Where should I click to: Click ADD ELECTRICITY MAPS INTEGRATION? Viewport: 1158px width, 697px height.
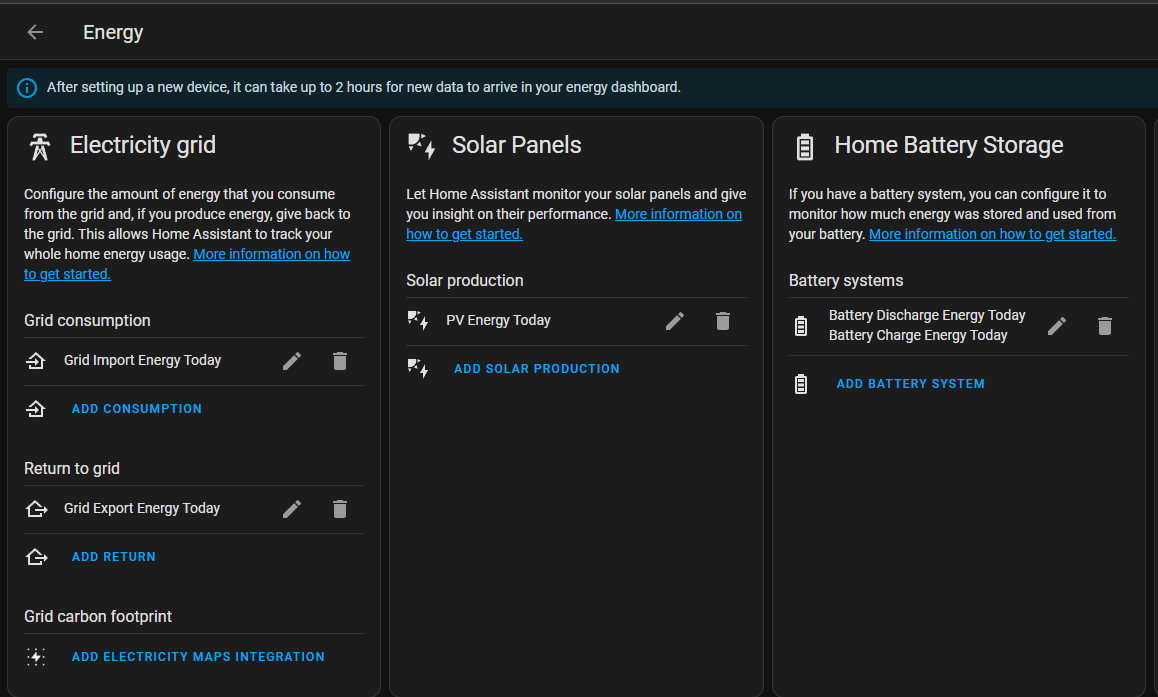pyautogui.click(x=197, y=656)
